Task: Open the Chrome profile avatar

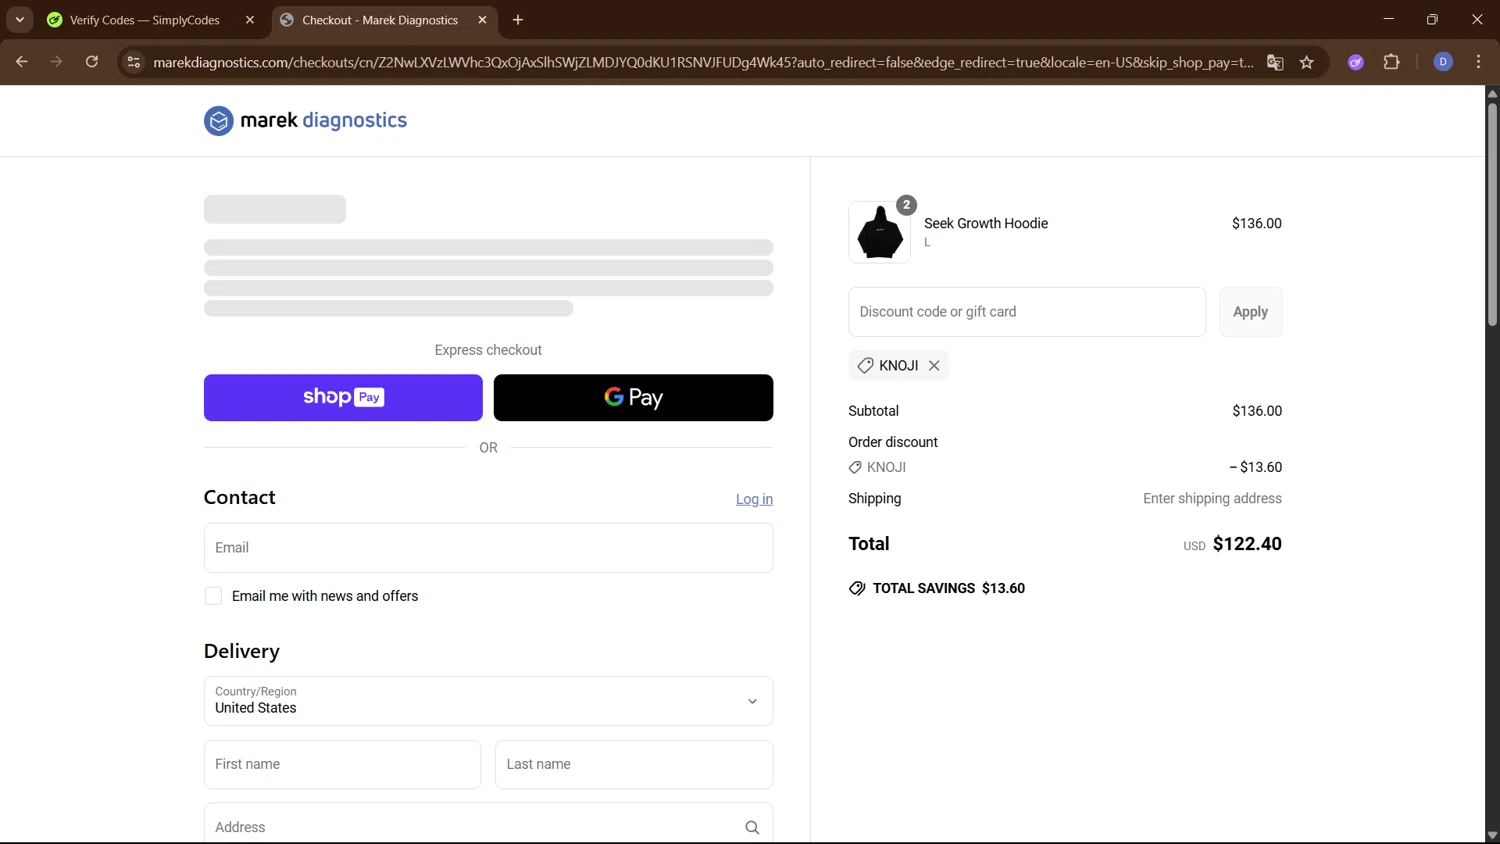Action: pos(1443,62)
